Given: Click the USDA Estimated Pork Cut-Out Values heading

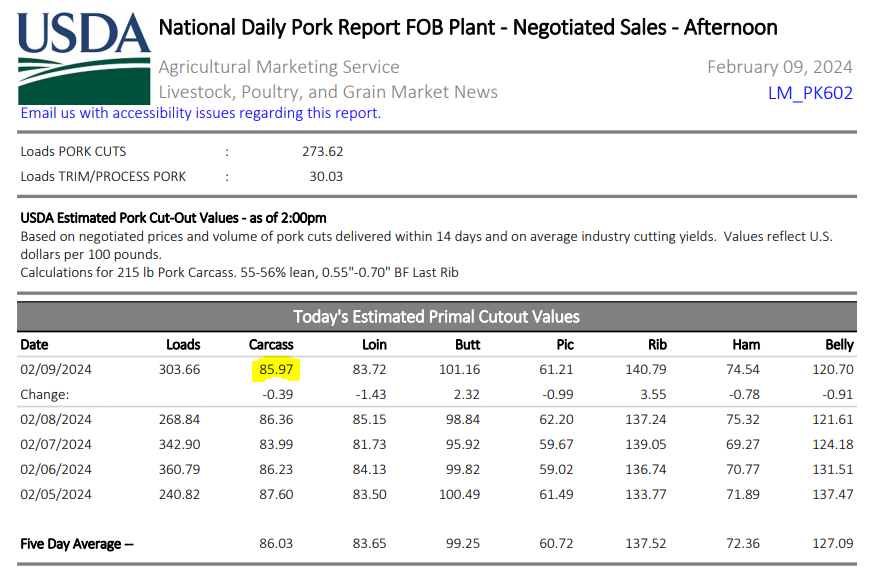Looking at the screenshot, I should (x=173, y=217).
